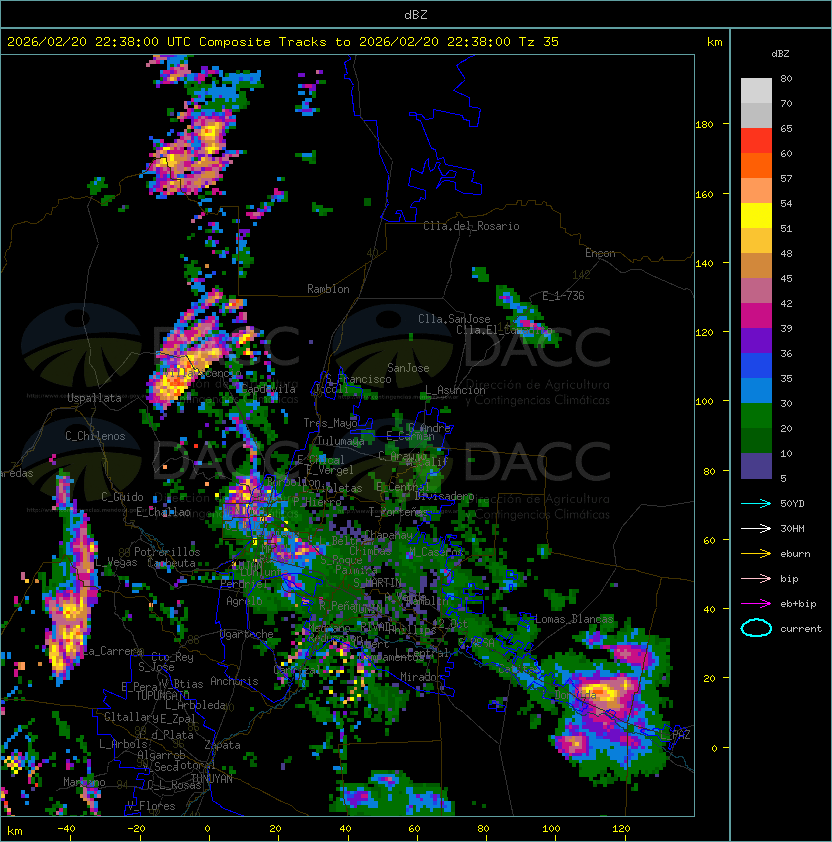Click the '60' tick on the horizontal km axis
This screenshot has width=832, height=842.
(x=414, y=829)
